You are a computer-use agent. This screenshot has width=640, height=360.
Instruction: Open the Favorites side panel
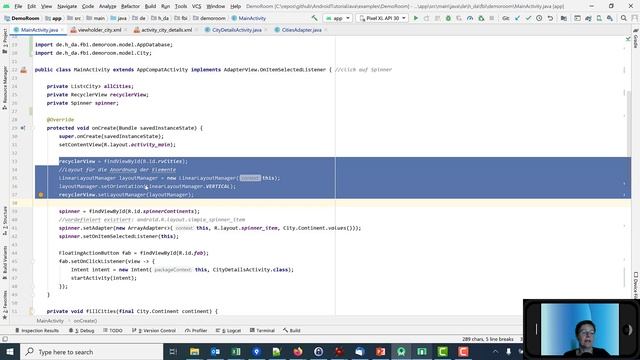click(x=5, y=305)
